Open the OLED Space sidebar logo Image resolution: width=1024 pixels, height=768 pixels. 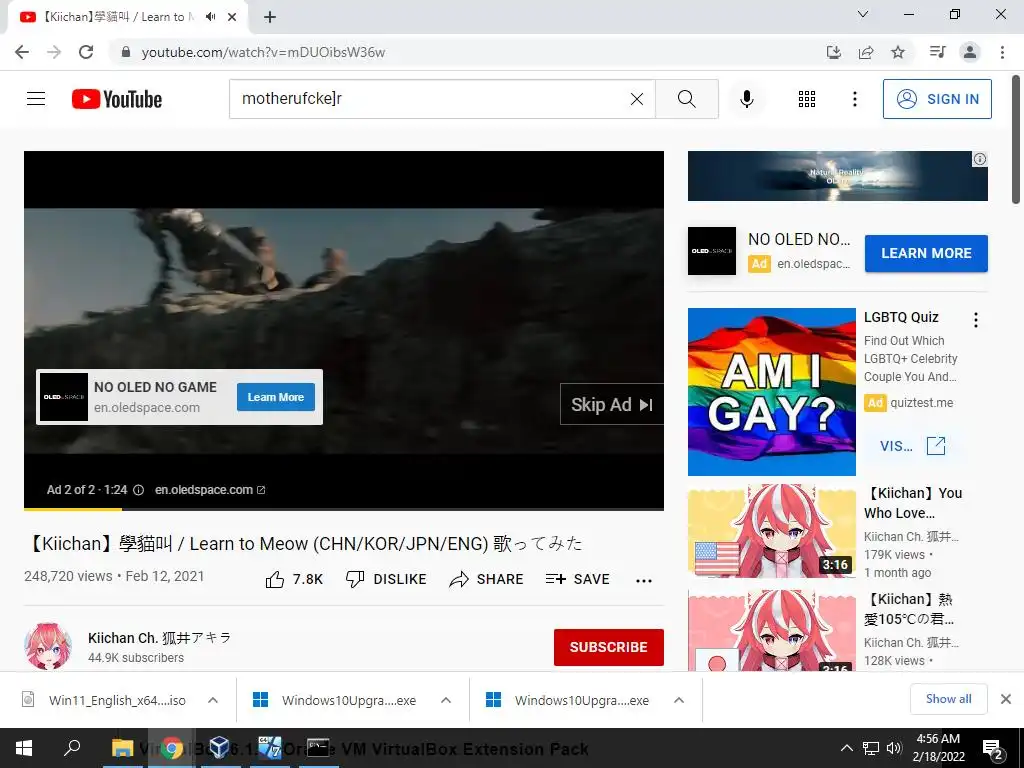pyautogui.click(x=712, y=251)
